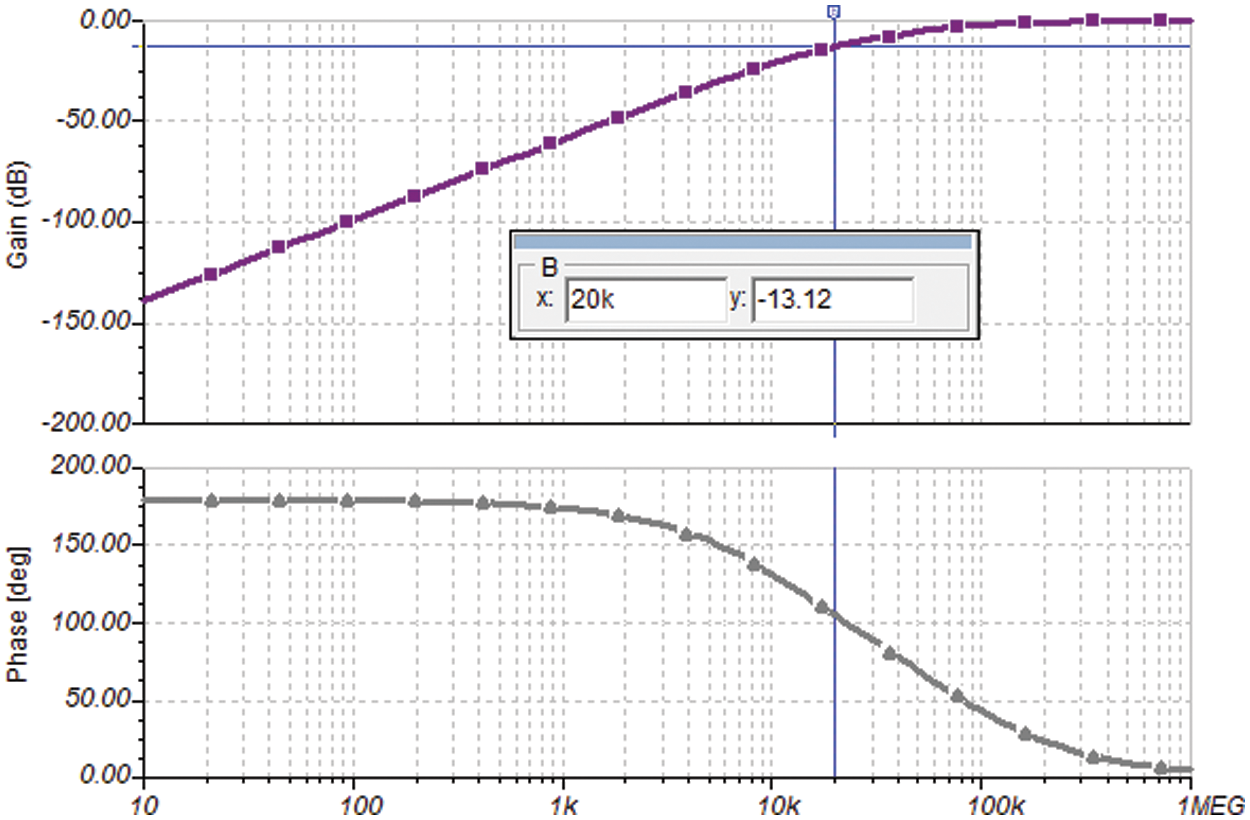The width and height of the screenshot is (1250, 820).
Task: Click the -200.00 gain axis tick label
Action: (x=86, y=423)
